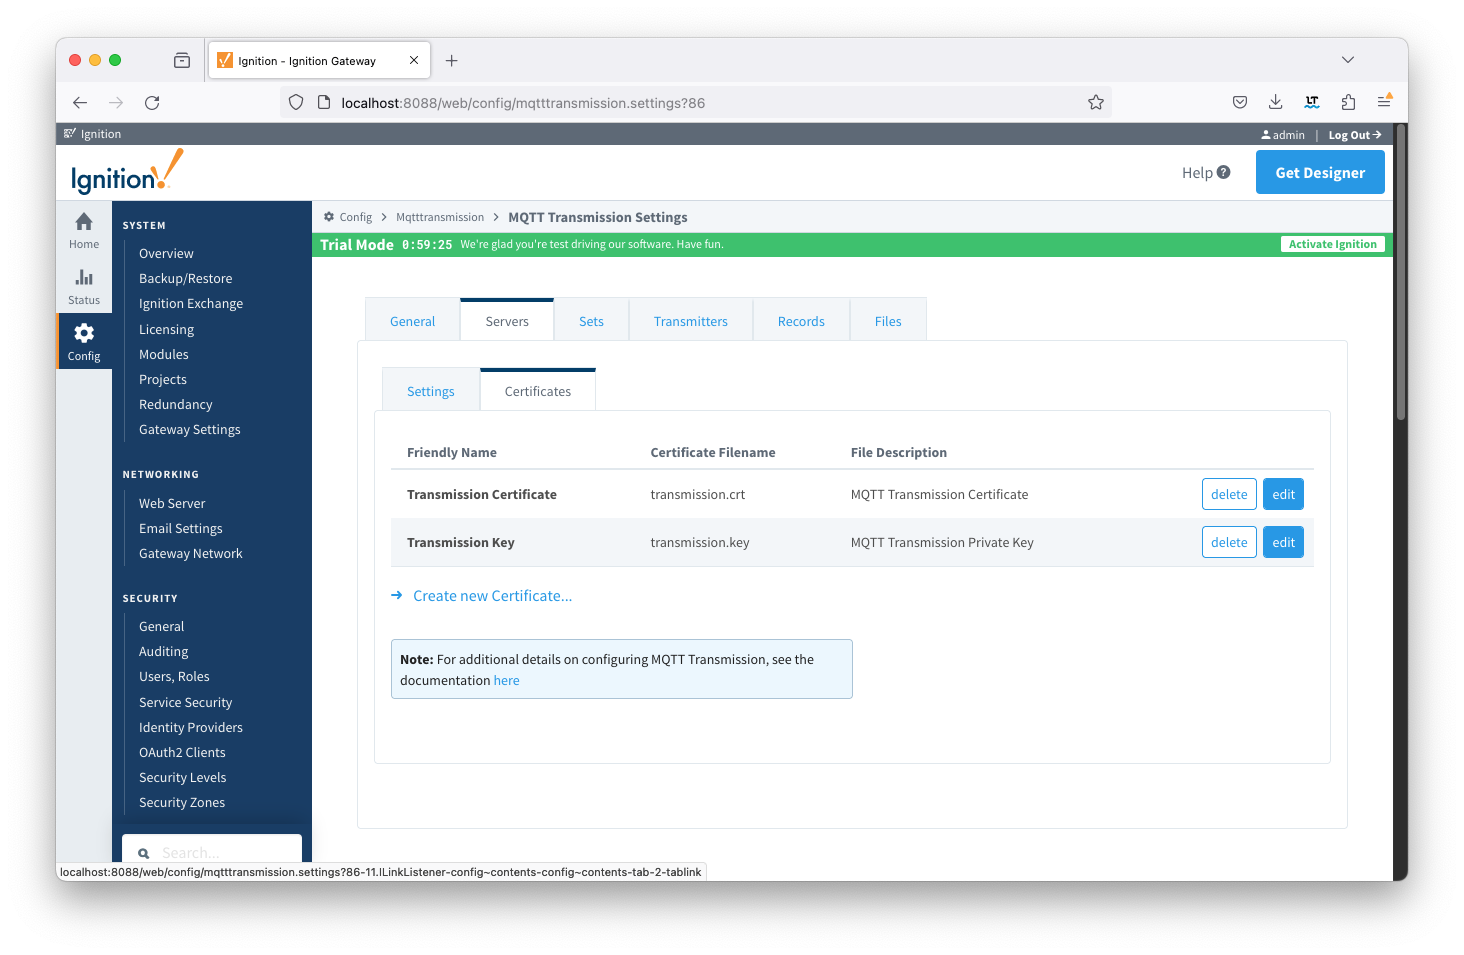Focus the sidebar Search field

pyautogui.click(x=212, y=849)
